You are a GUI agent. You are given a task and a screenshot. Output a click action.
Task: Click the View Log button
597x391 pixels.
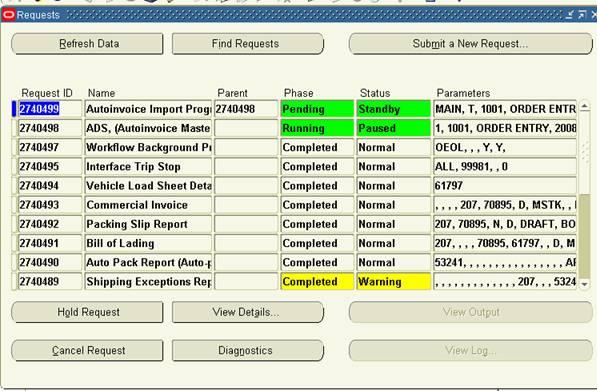click(x=470, y=351)
